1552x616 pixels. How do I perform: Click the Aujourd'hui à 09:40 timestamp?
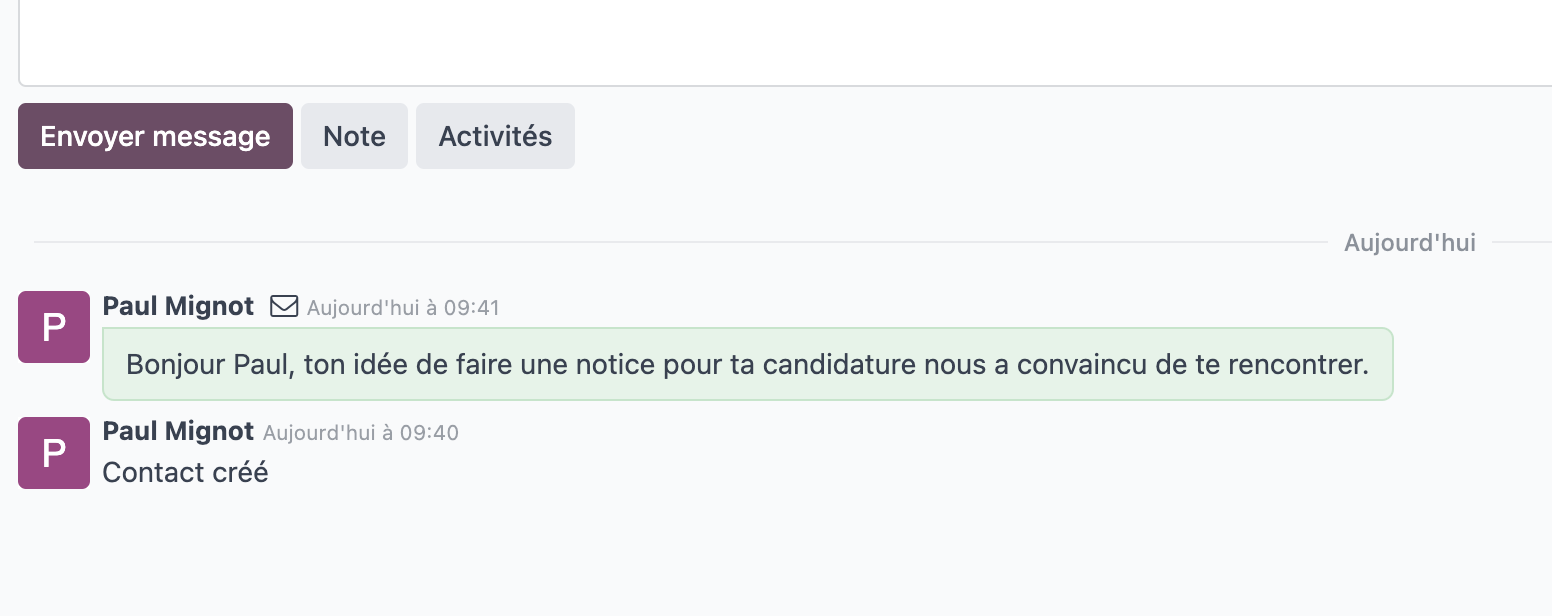[x=361, y=434]
